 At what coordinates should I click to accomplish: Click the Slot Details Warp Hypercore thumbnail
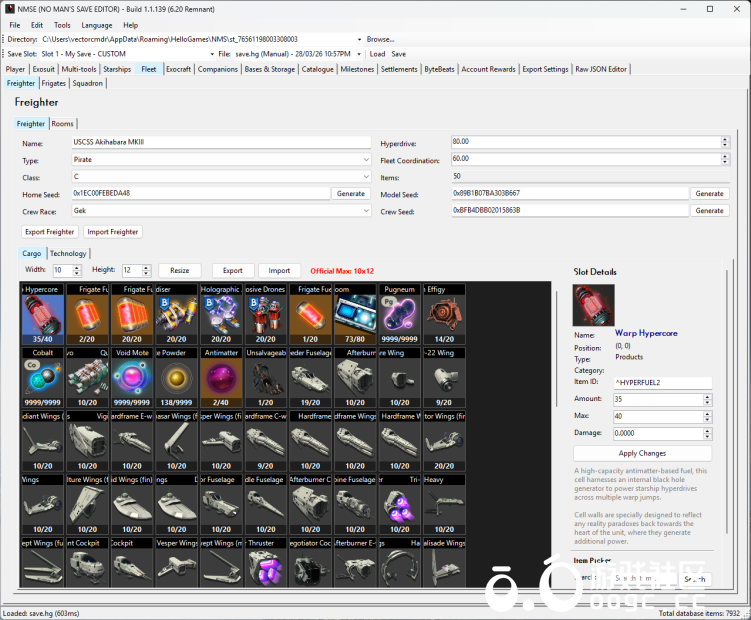(592, 305)
